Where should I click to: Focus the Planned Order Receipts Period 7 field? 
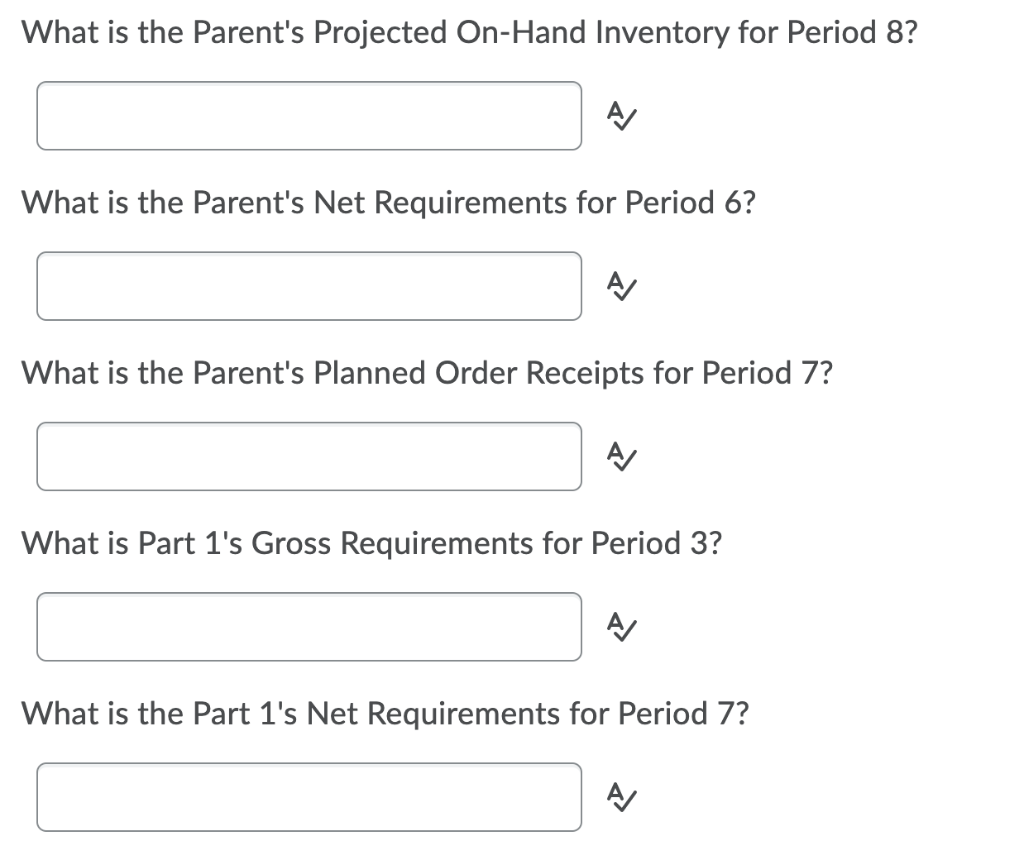coord(309,456)
